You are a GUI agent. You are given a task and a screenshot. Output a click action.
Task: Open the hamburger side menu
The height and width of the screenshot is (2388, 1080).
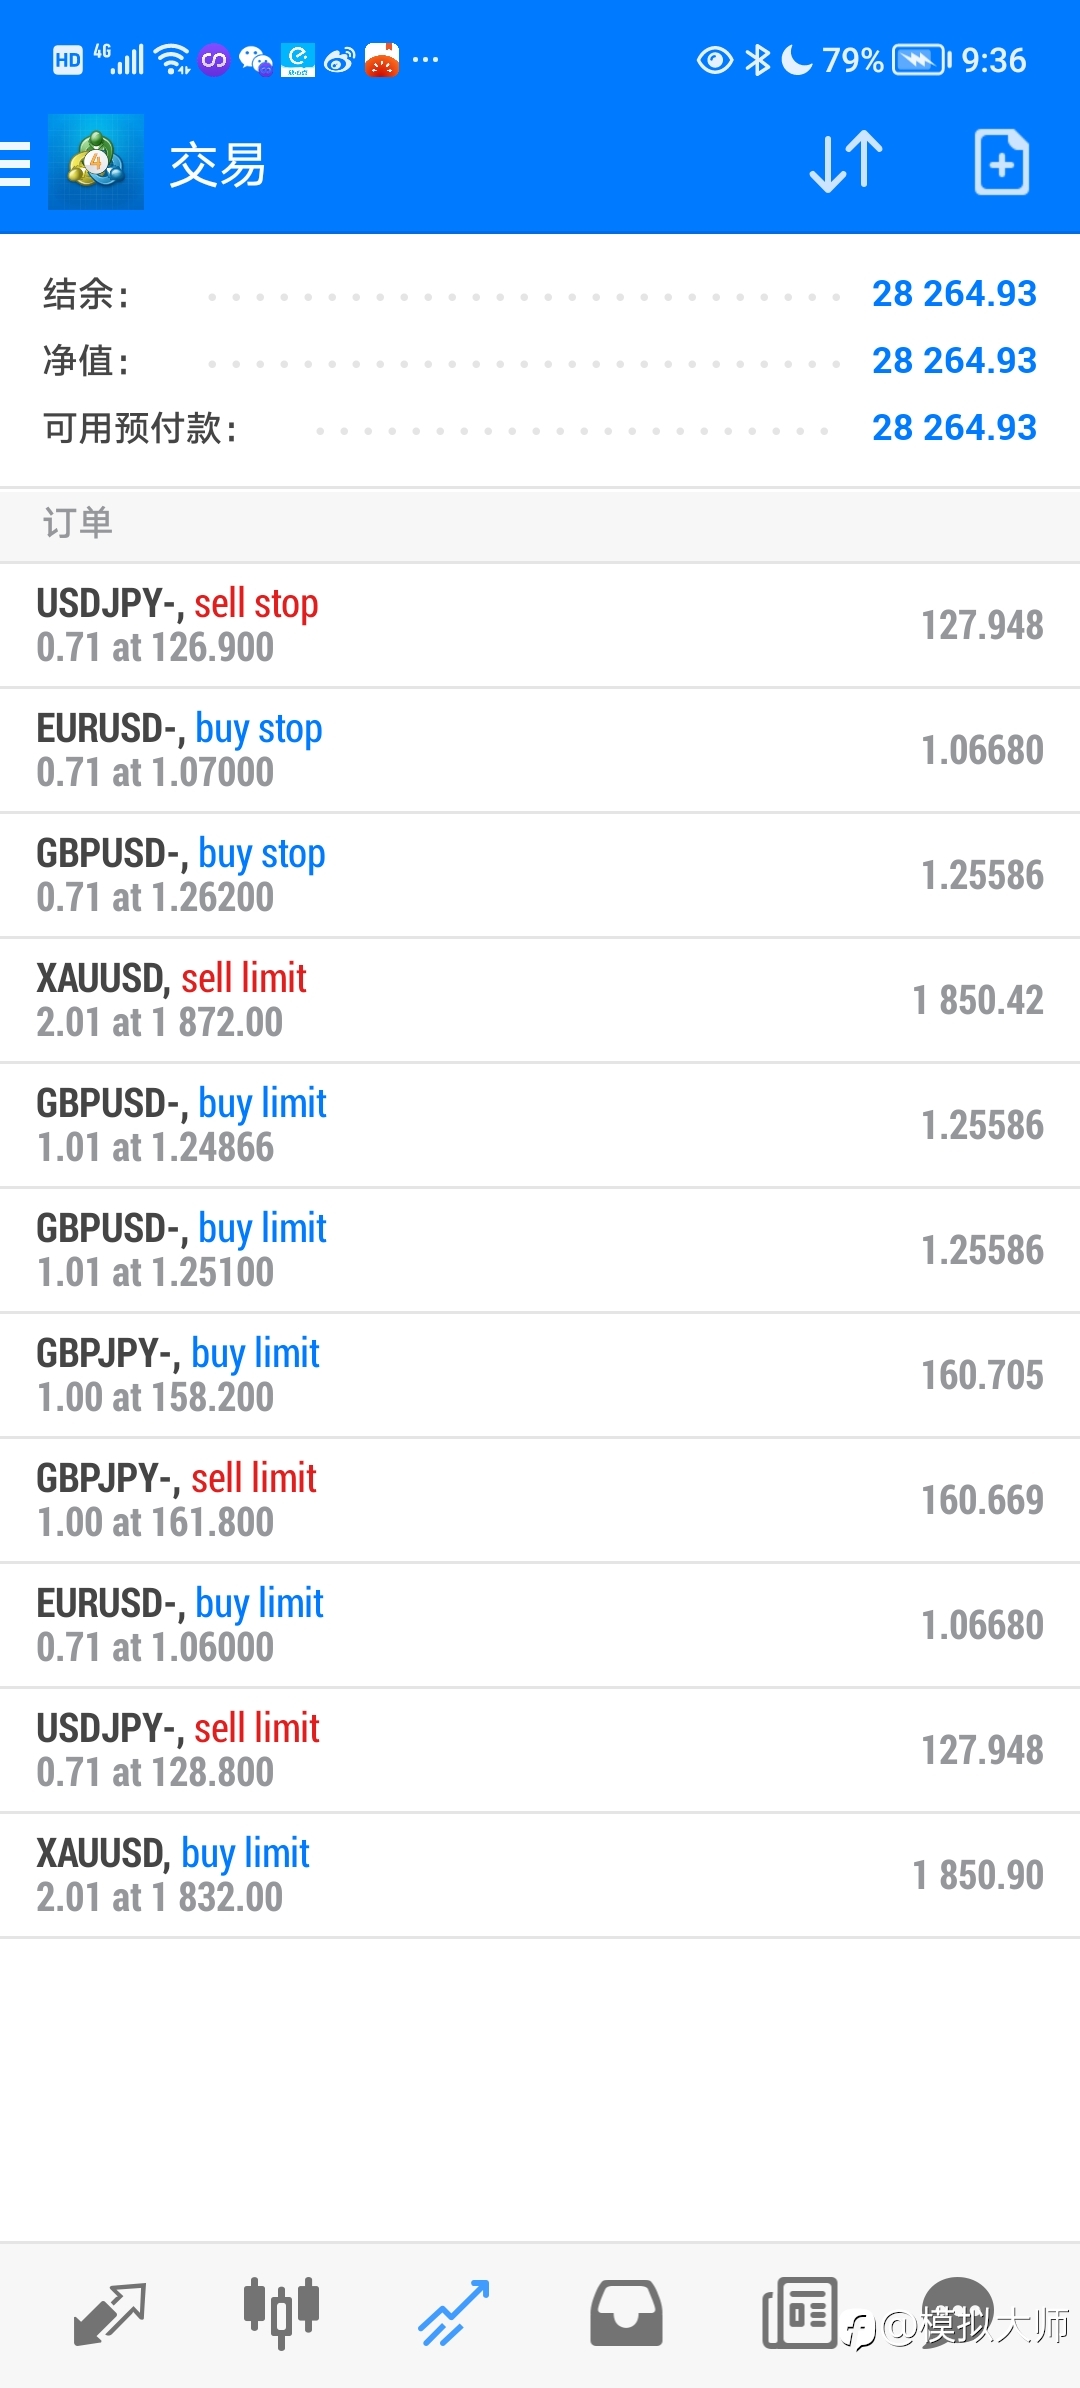click(15, 164)
